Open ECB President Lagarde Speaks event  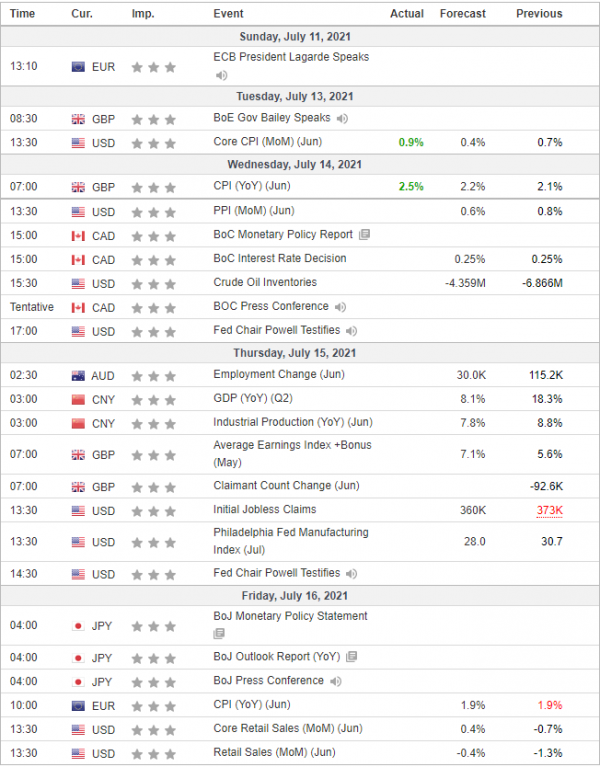coord(291,57)
